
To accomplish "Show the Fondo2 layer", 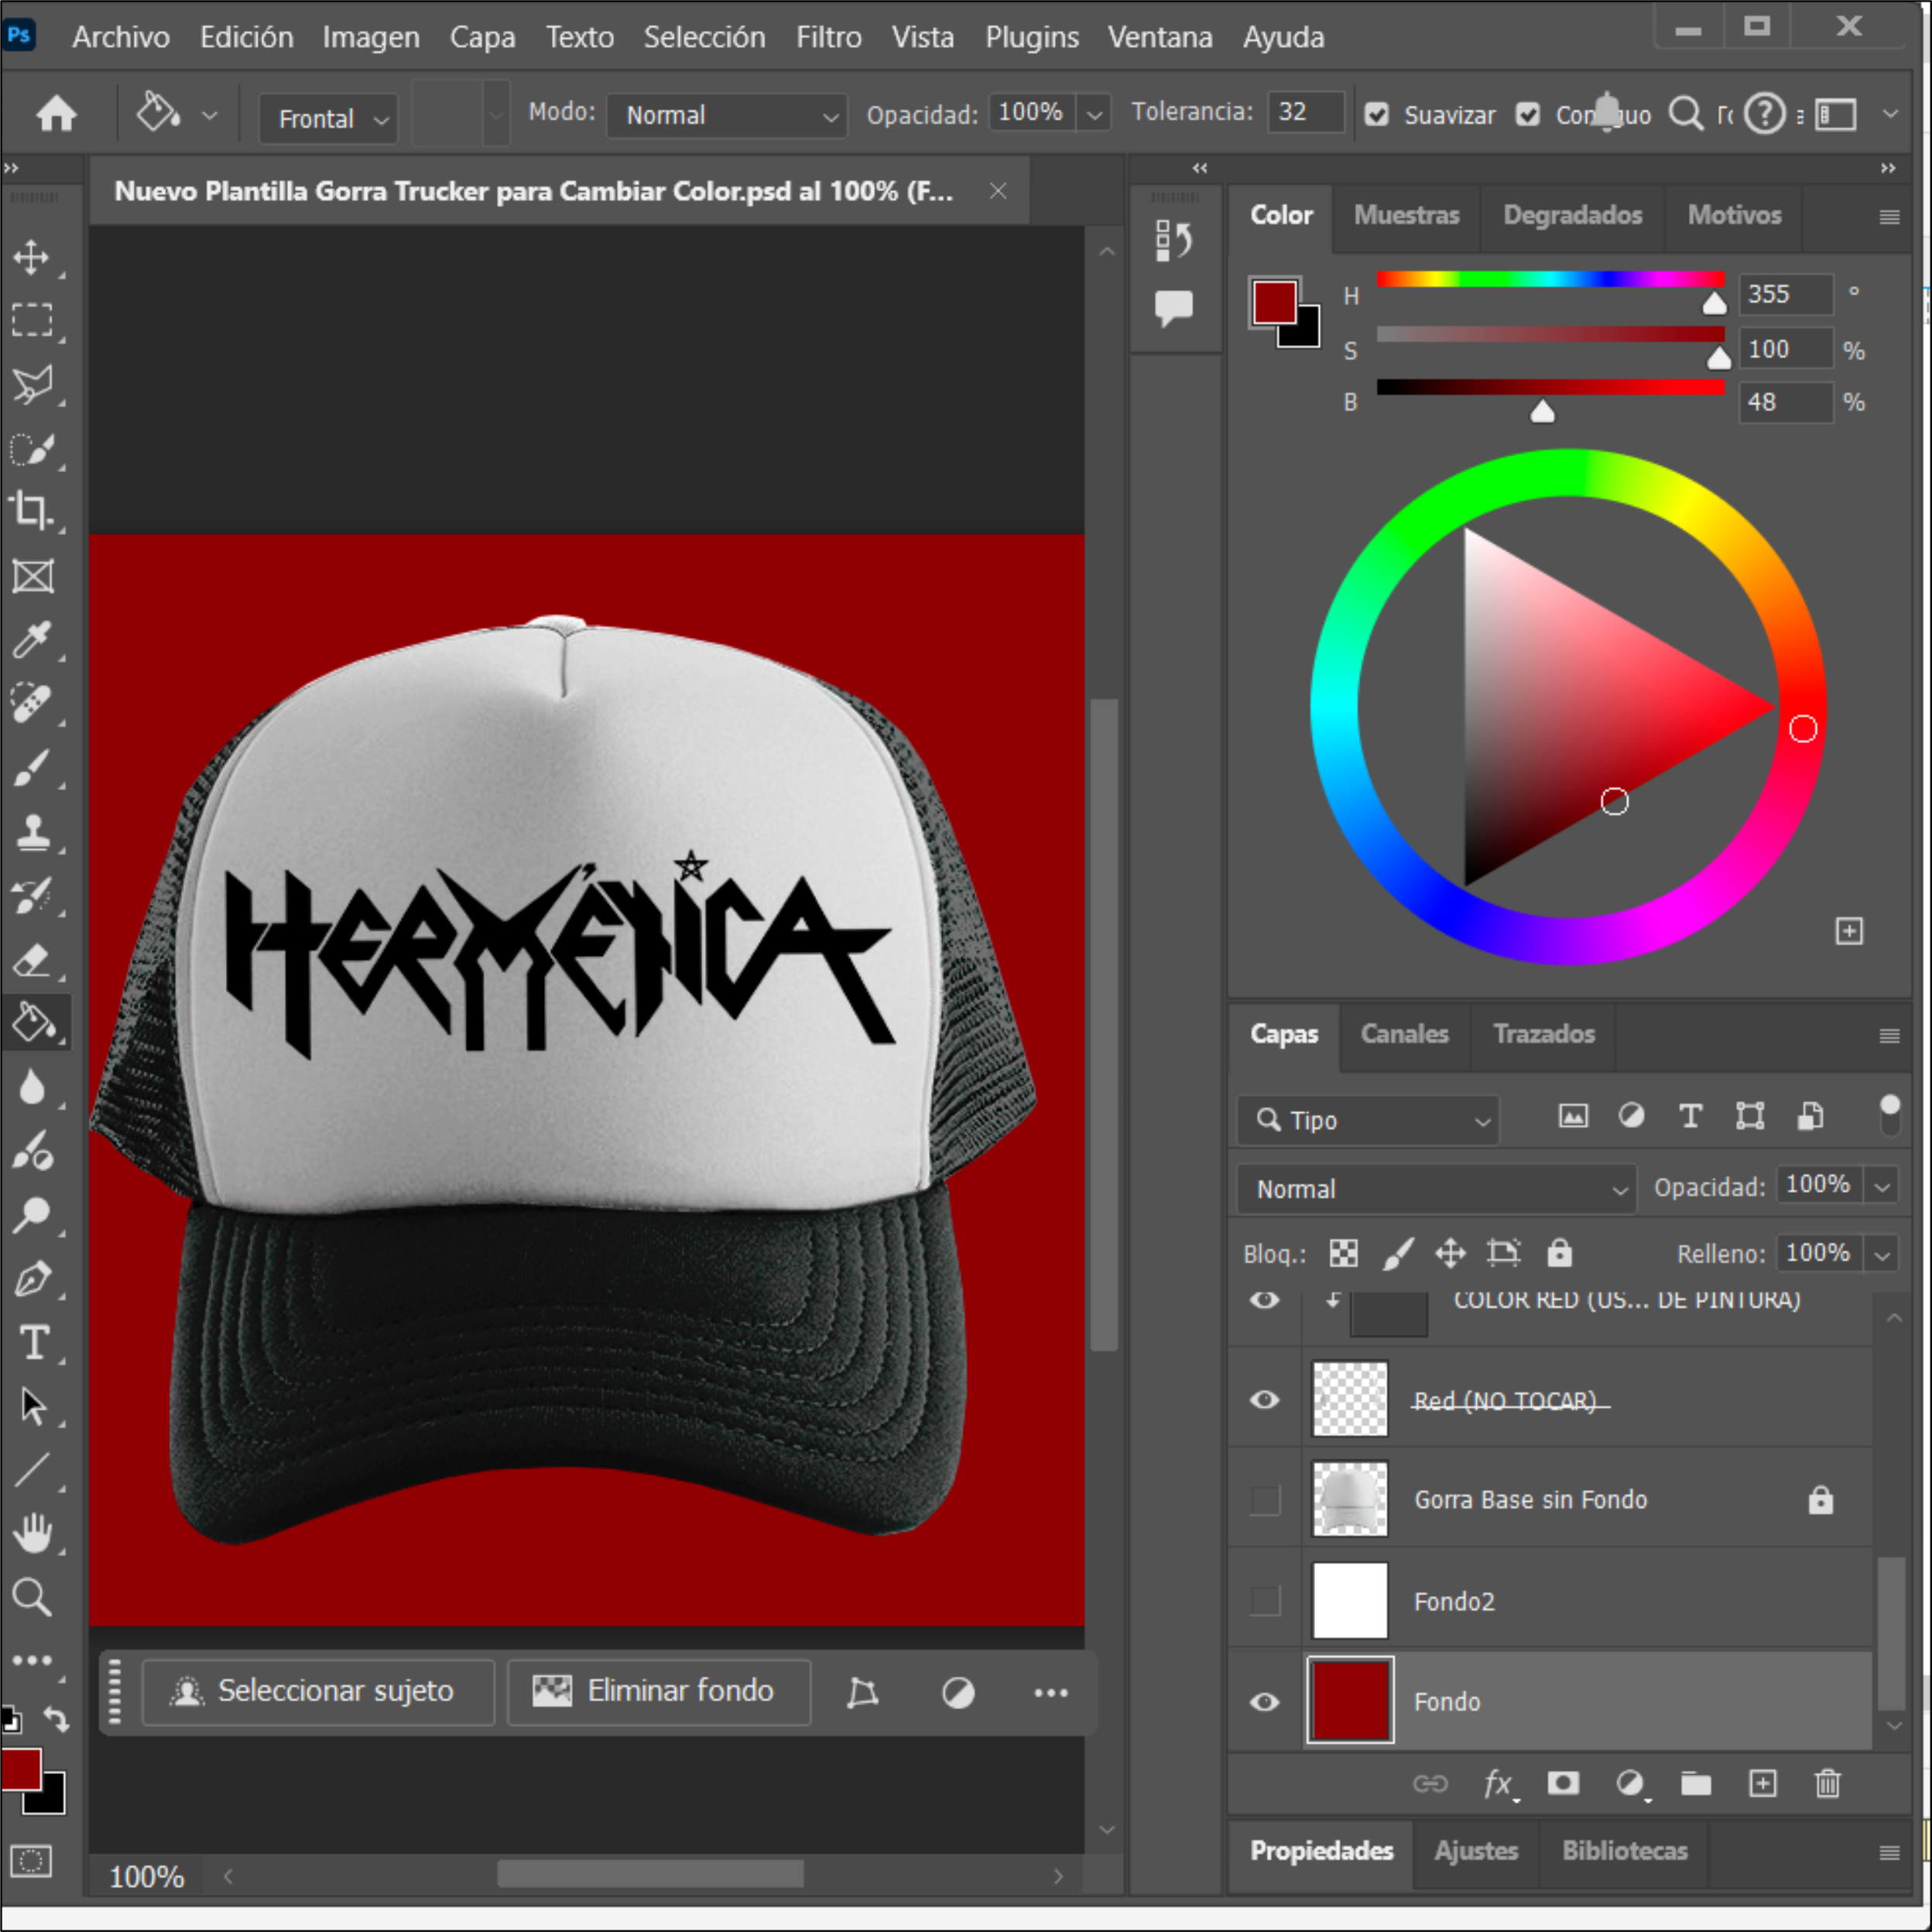I will (x=1265, y=1600).
